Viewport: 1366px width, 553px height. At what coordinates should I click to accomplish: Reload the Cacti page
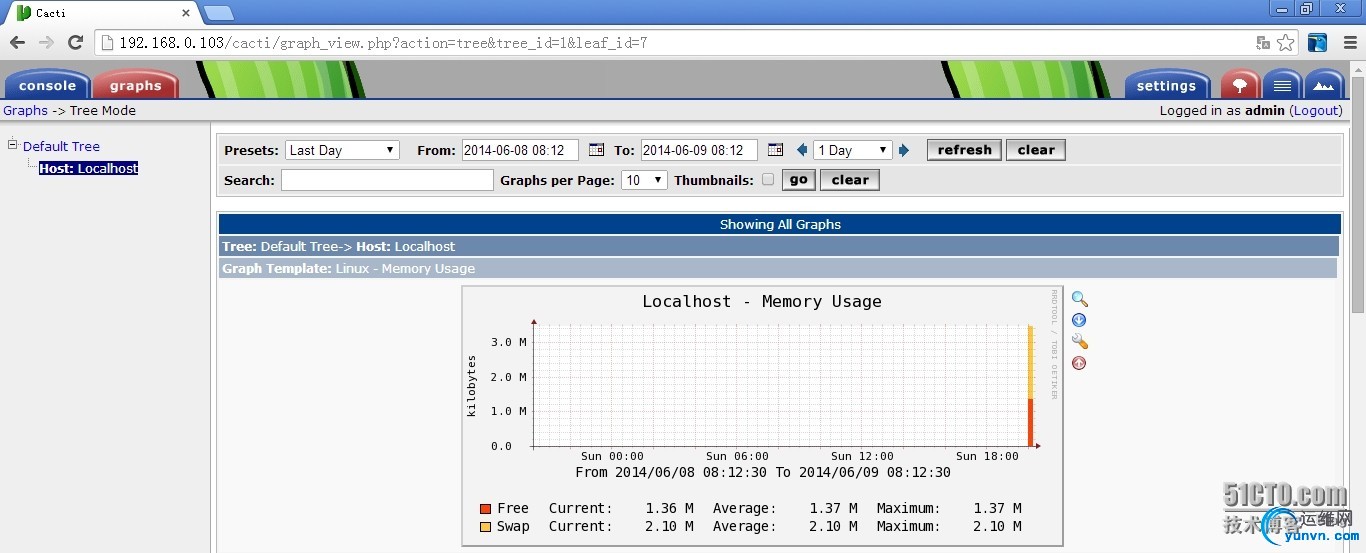click(x=75, y=42)
